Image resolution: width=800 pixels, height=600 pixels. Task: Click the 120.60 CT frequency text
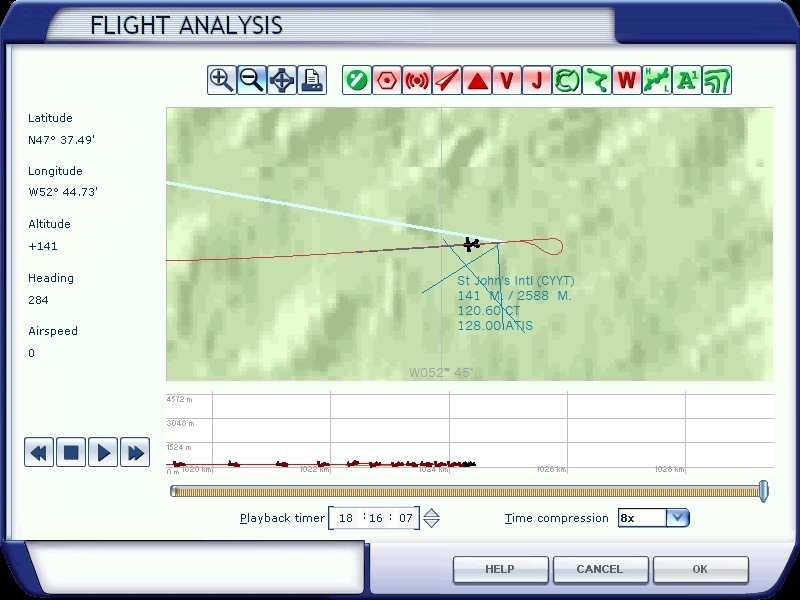tap(489, 311)
